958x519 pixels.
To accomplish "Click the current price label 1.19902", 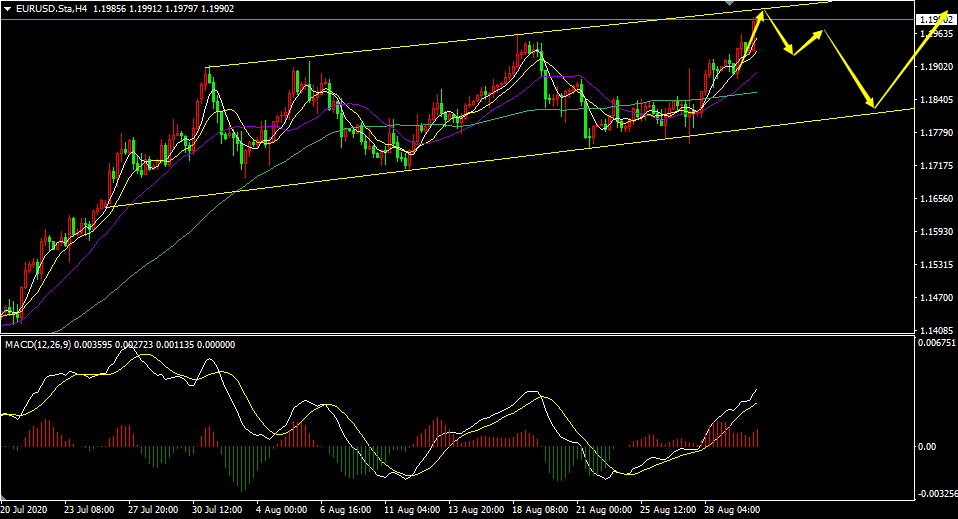I will point(937,20).
